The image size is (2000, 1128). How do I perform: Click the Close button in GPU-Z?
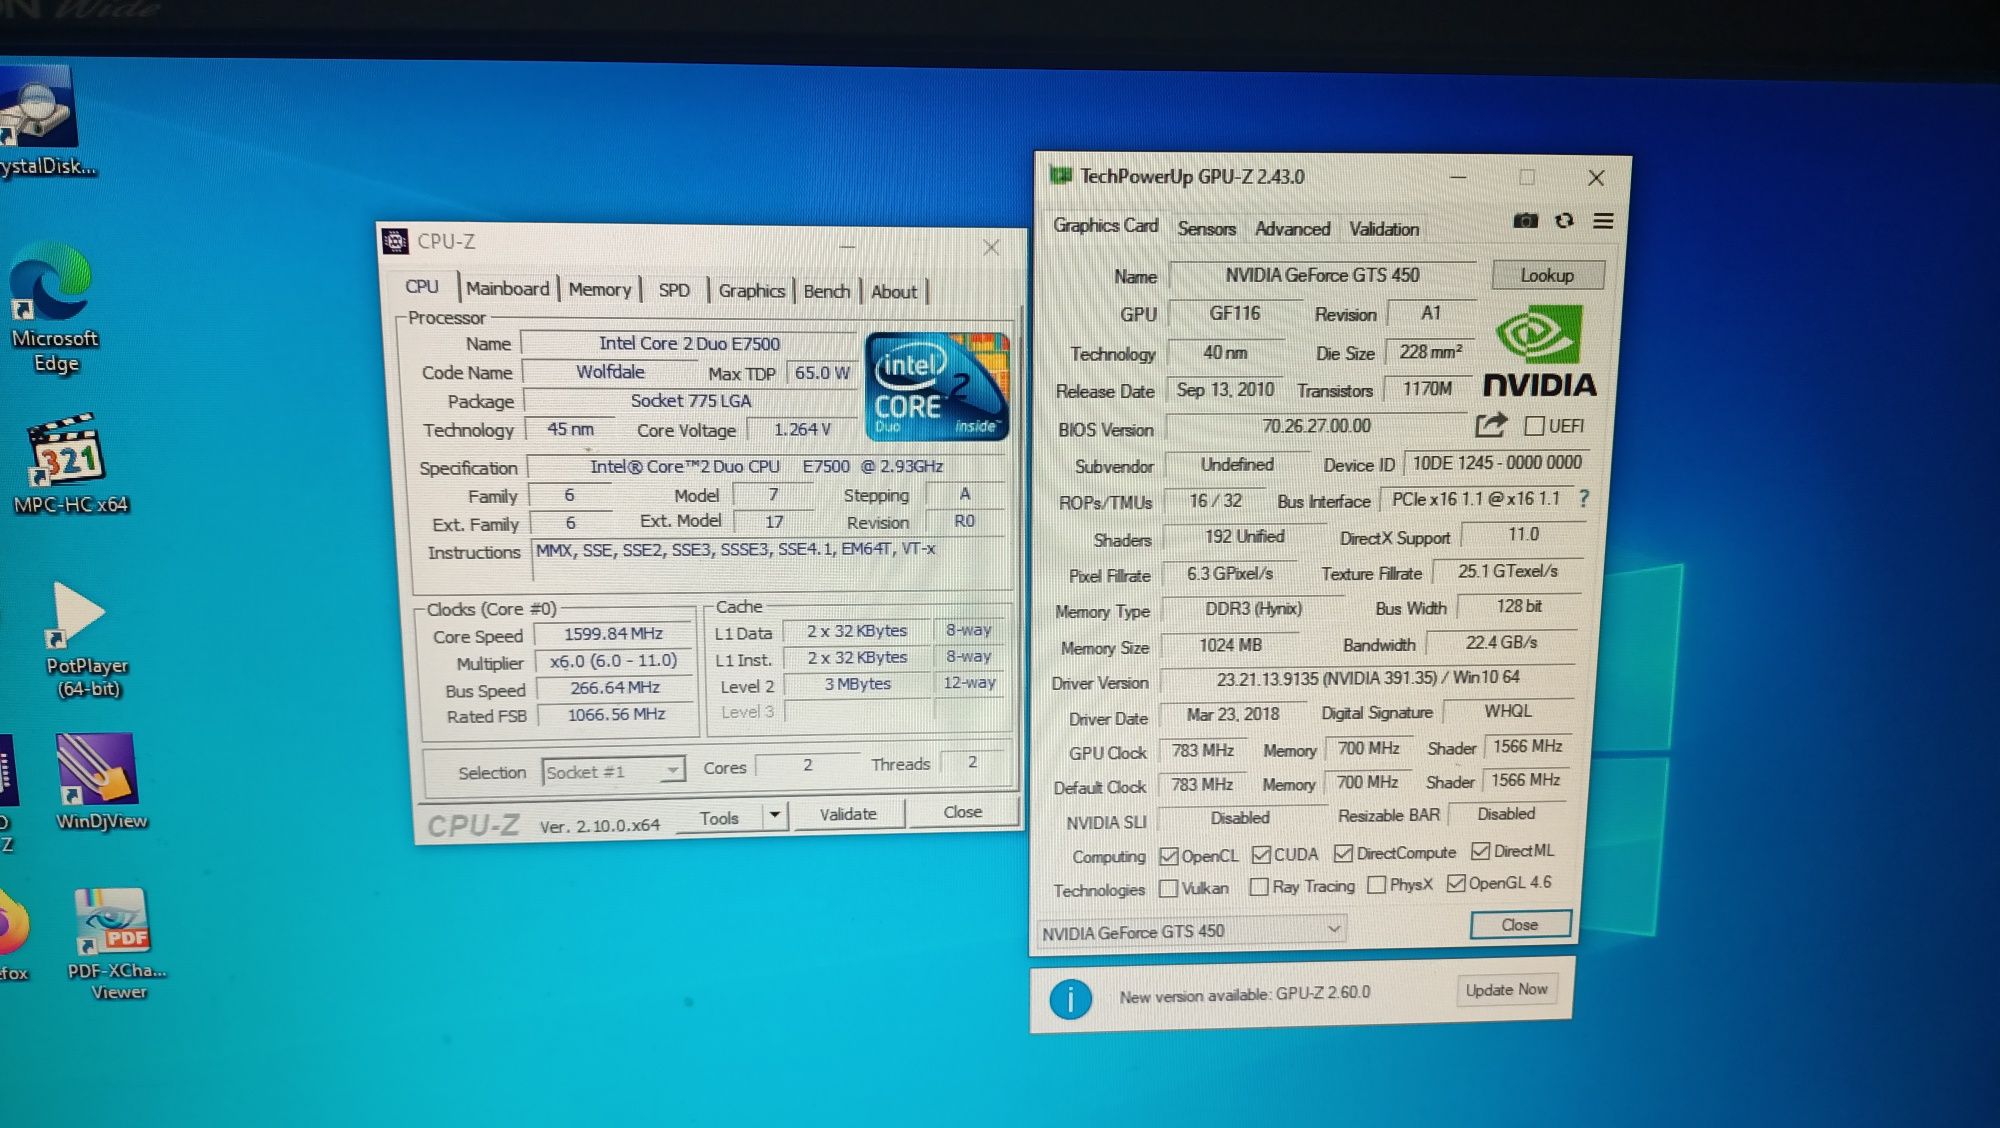coord(1520,925)
